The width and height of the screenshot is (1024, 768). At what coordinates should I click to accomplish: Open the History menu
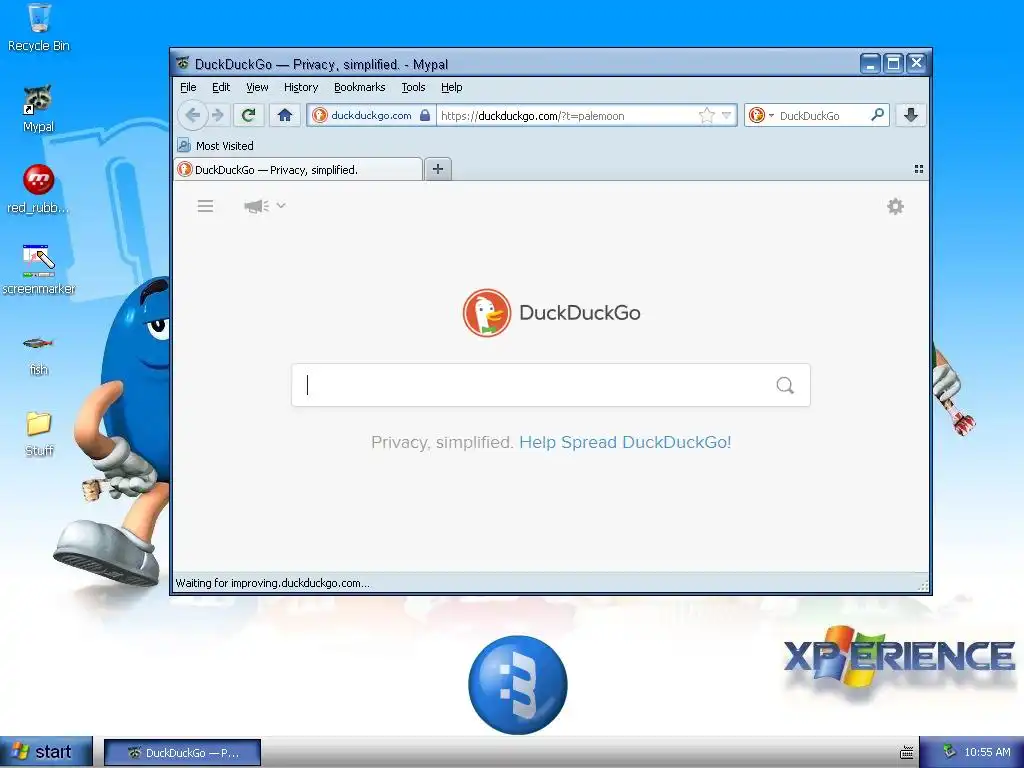pos(300,87)
